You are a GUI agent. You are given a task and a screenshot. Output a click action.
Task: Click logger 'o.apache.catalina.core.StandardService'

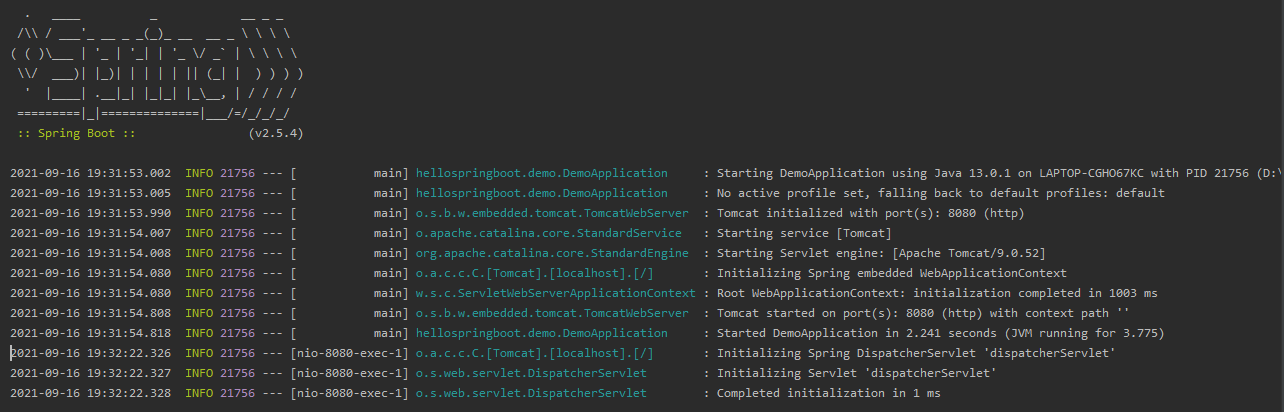(548, 233)
